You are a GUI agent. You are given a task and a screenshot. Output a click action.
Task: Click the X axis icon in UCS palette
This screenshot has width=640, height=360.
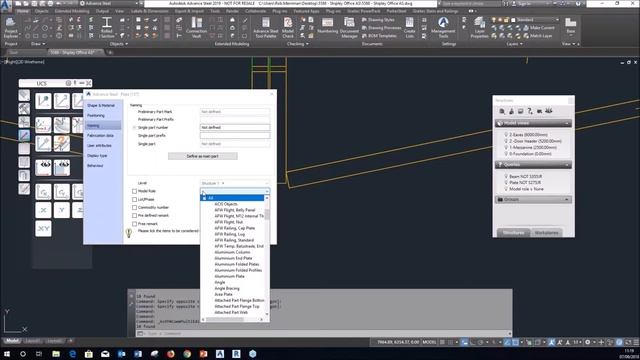point(43,210)
